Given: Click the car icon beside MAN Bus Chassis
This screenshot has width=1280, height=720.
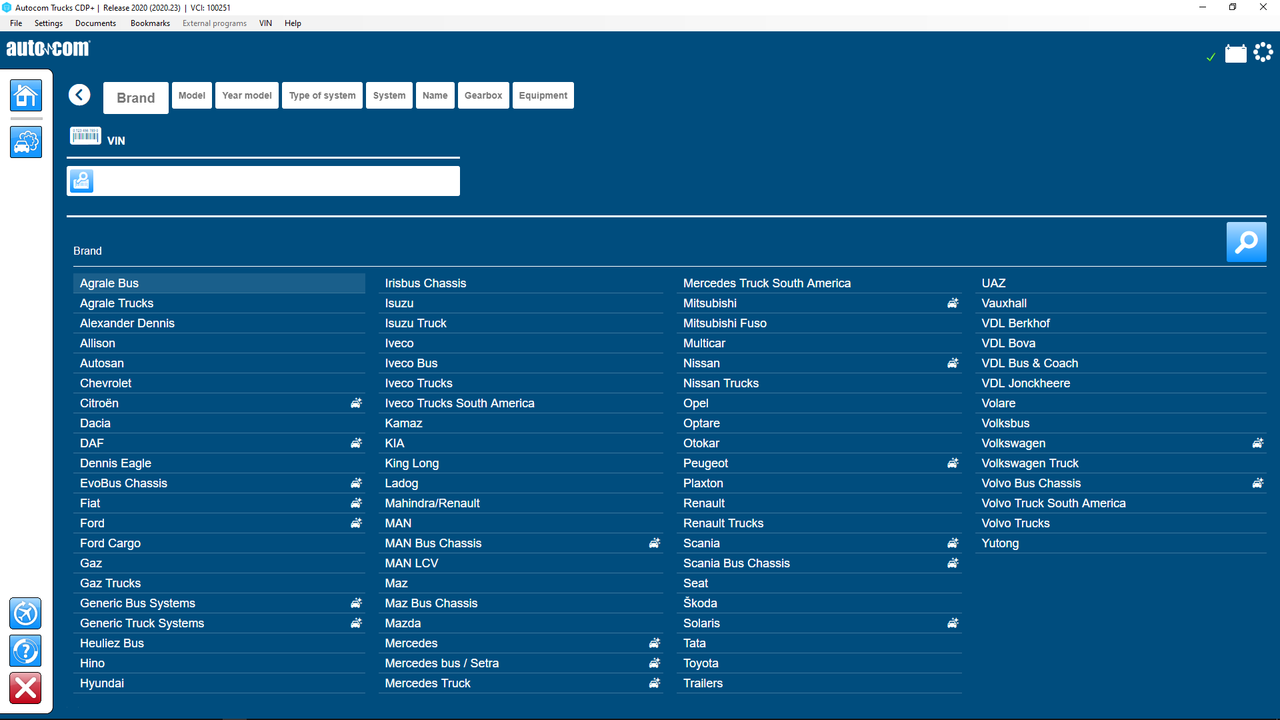Looking at the screenshot, I should [x=654, y=543].
